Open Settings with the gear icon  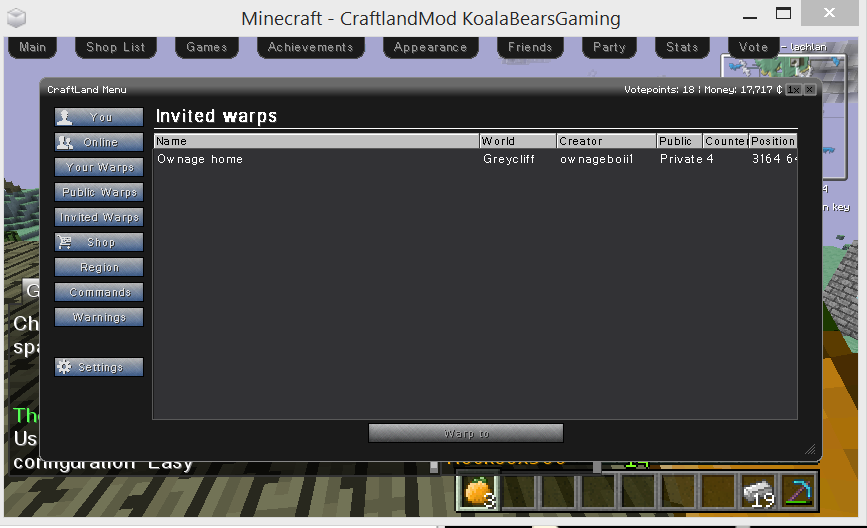click(x=99, y=367)
